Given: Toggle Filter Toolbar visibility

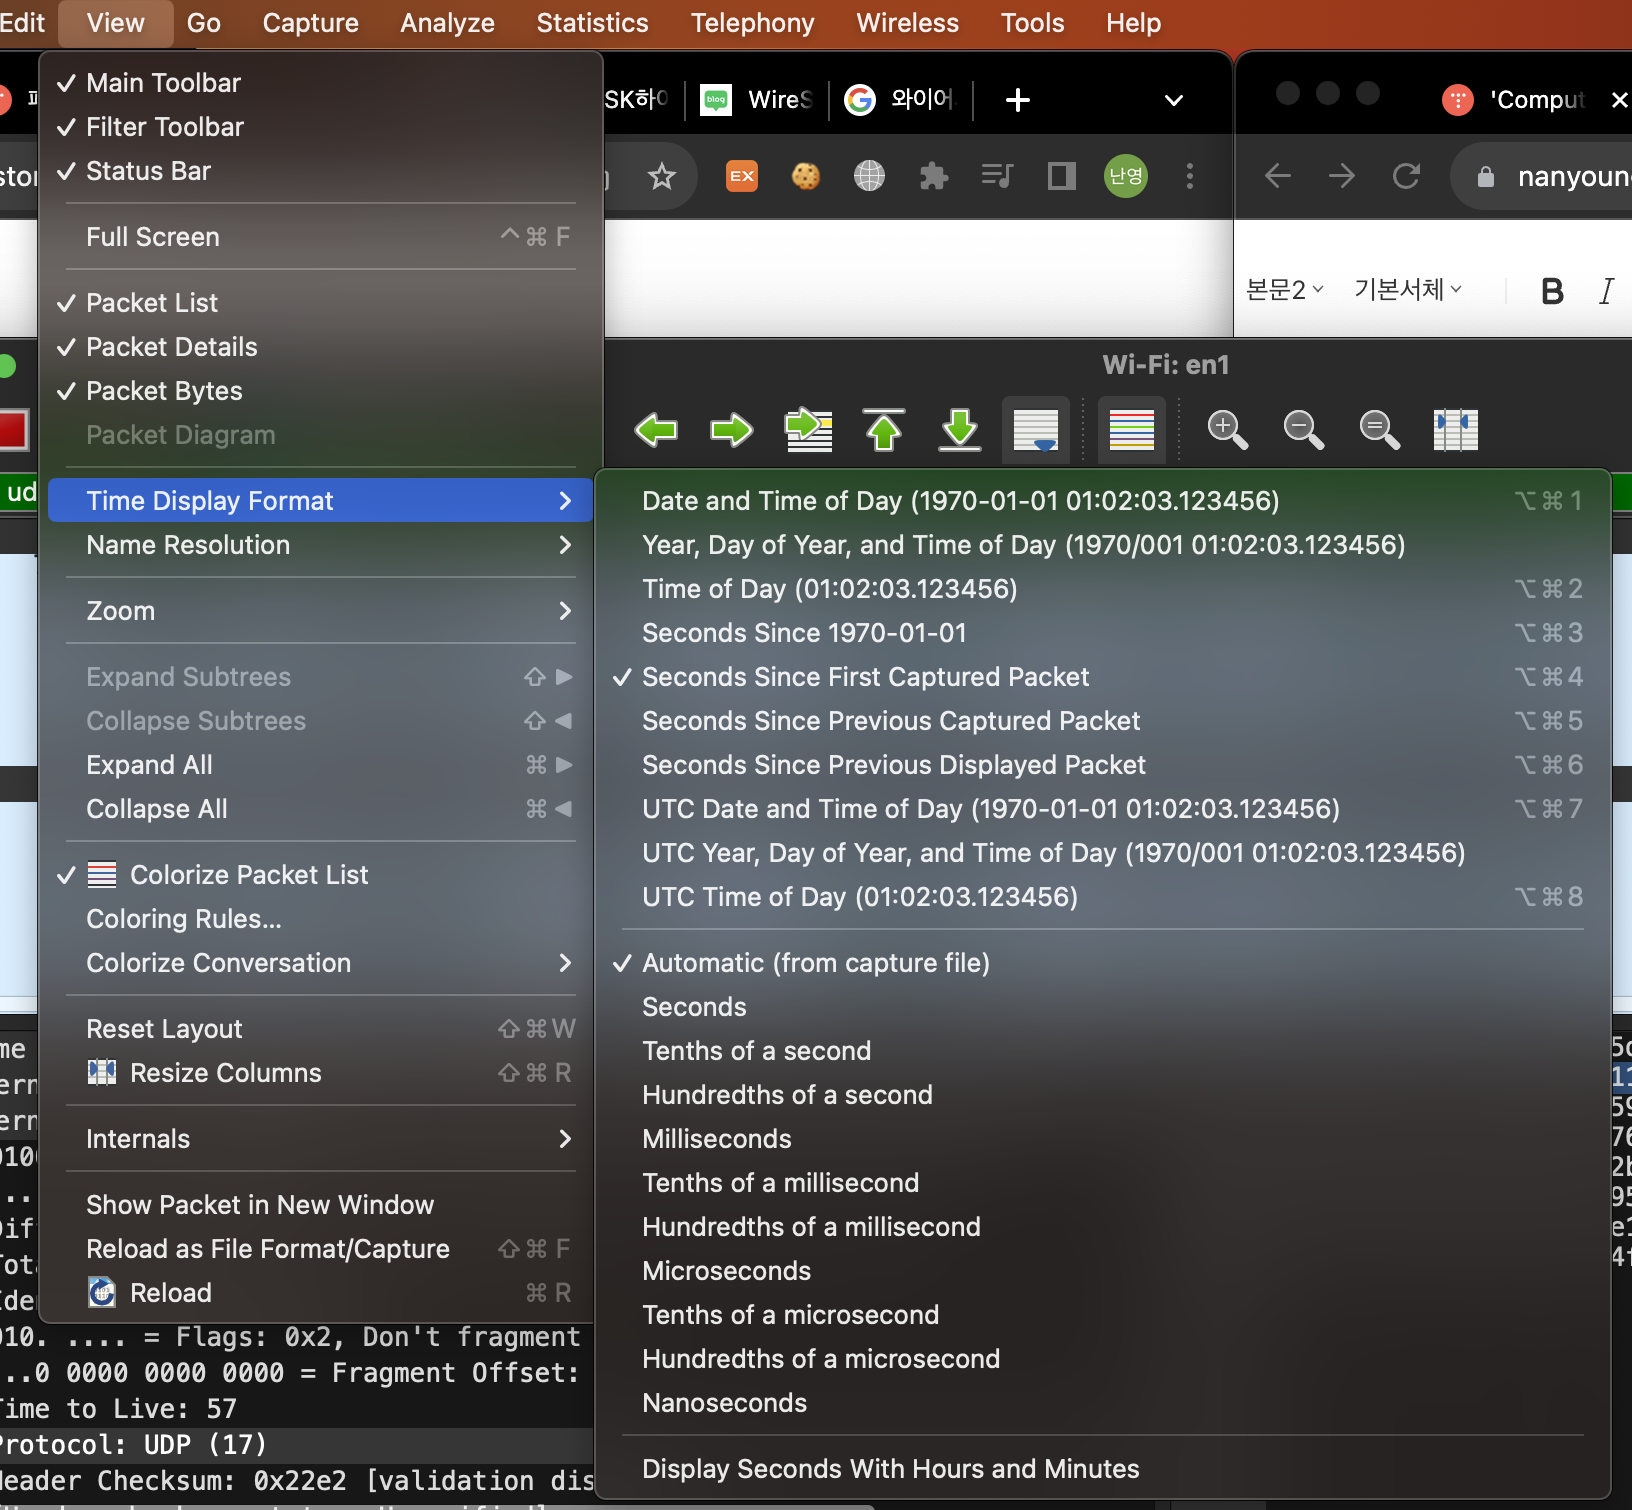Looking at the screenshot, I should (x=320, y=127).
